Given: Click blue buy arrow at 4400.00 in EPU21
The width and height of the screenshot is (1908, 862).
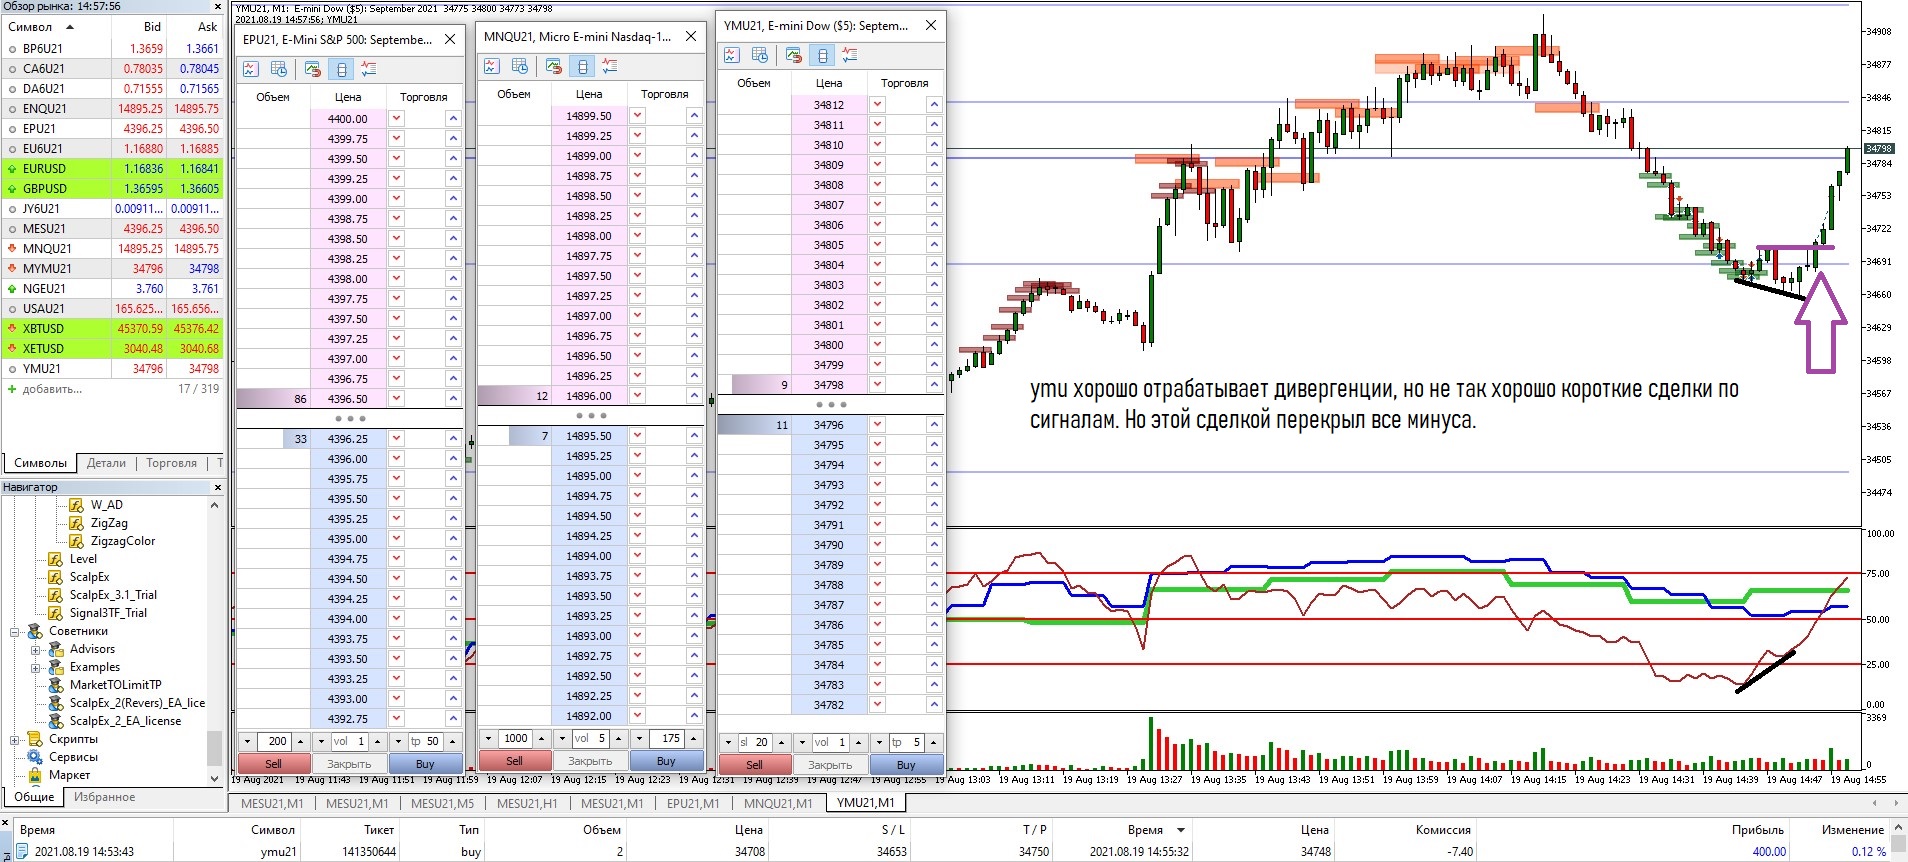Looking at the screenshot, I should pyautogui.click(x=453, y=118).
